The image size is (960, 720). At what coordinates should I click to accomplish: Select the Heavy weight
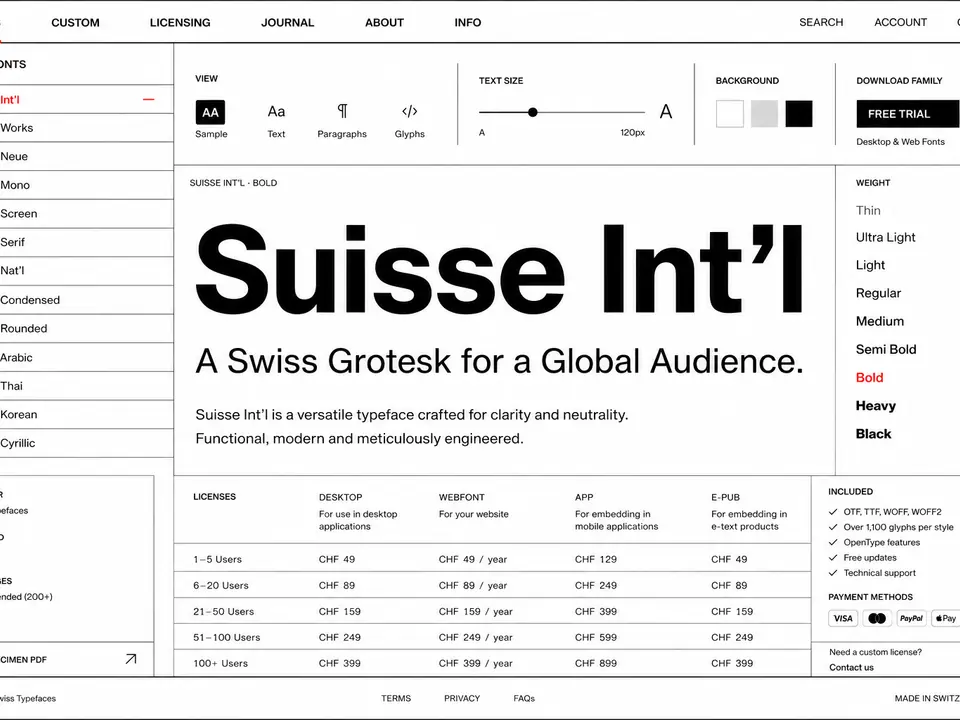(x=876, y=406)
